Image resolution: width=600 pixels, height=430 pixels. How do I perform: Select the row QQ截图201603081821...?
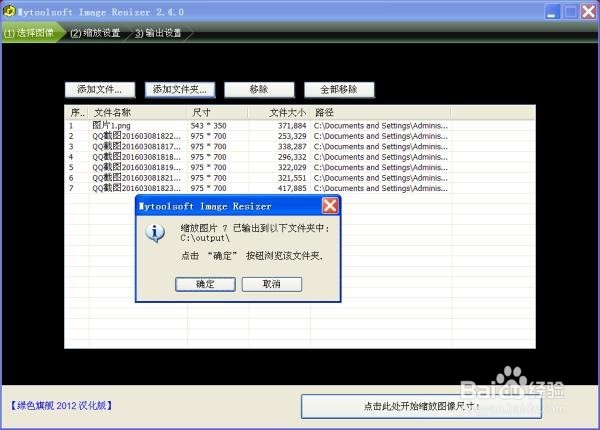click(x=300, y=178)
